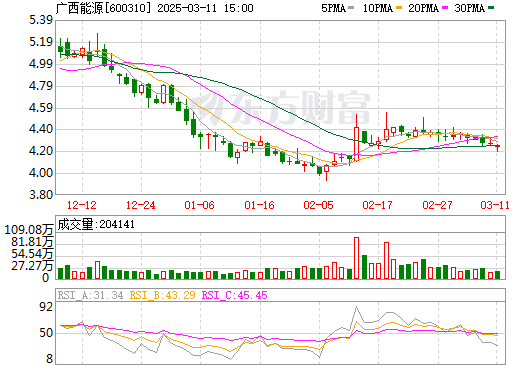The width and height of the screenshot is (520, 365).
Task: Click the RSI_A:31.34 indicator label
Action: (90, 295)
